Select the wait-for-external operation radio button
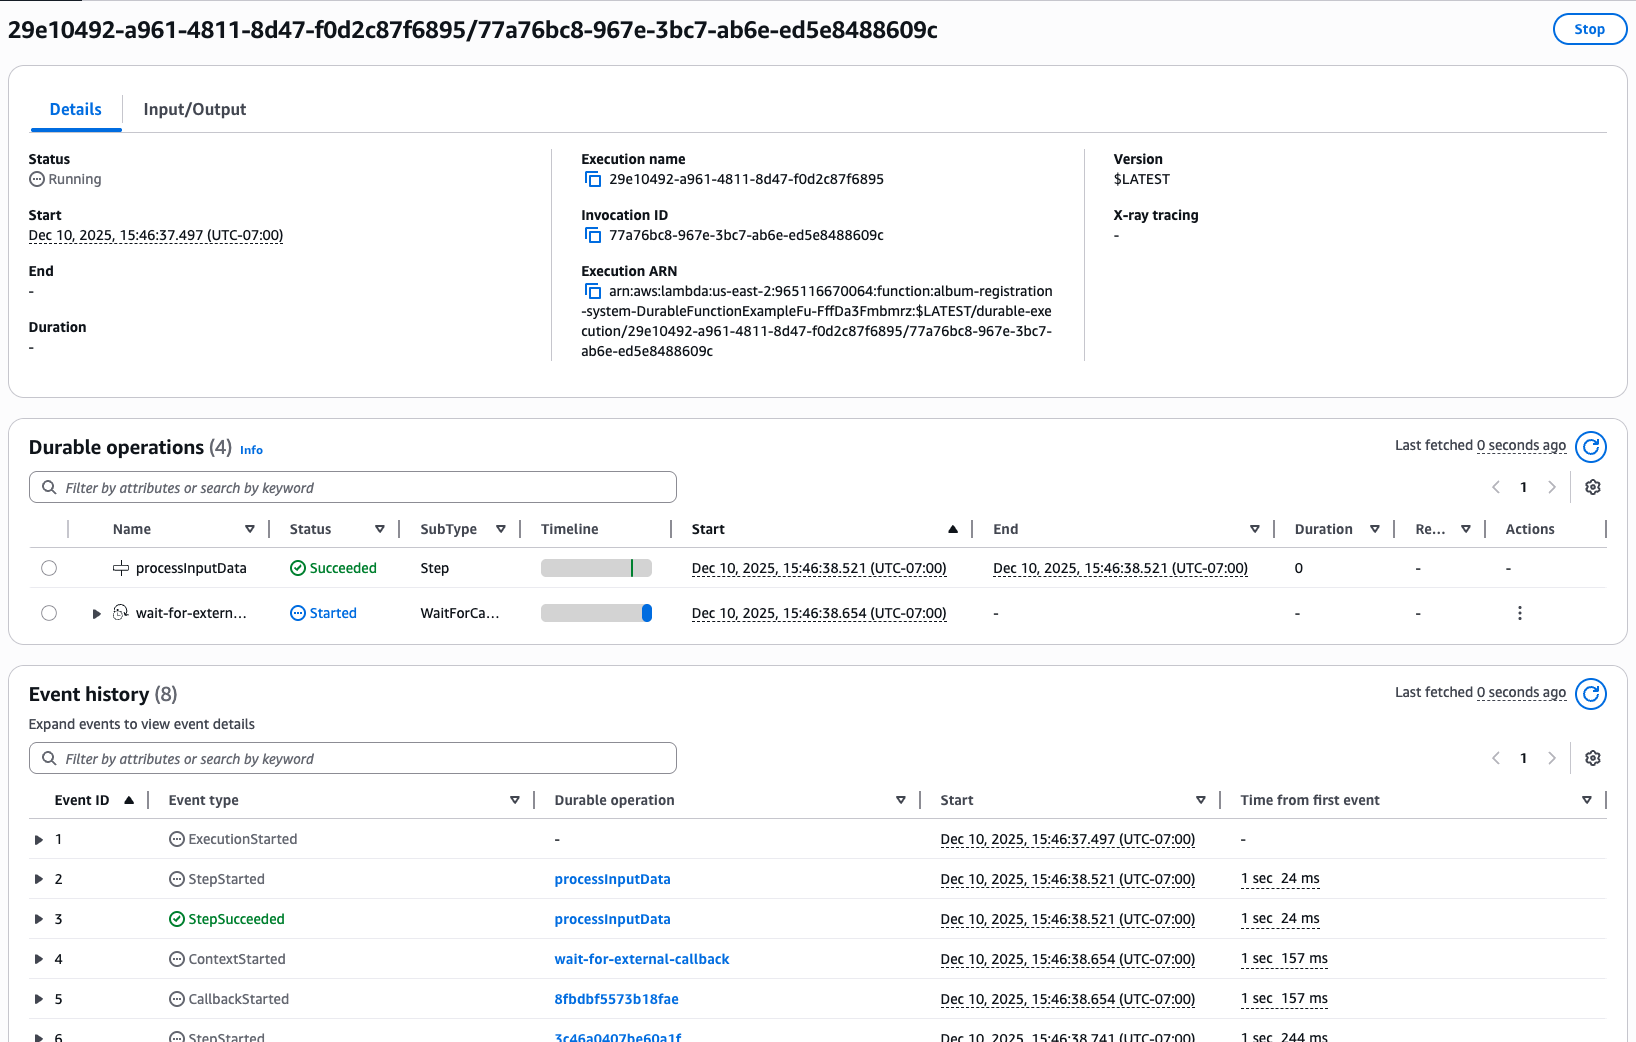The height and width of the screenshot is (1042, 1636). (x=49, y=613)
